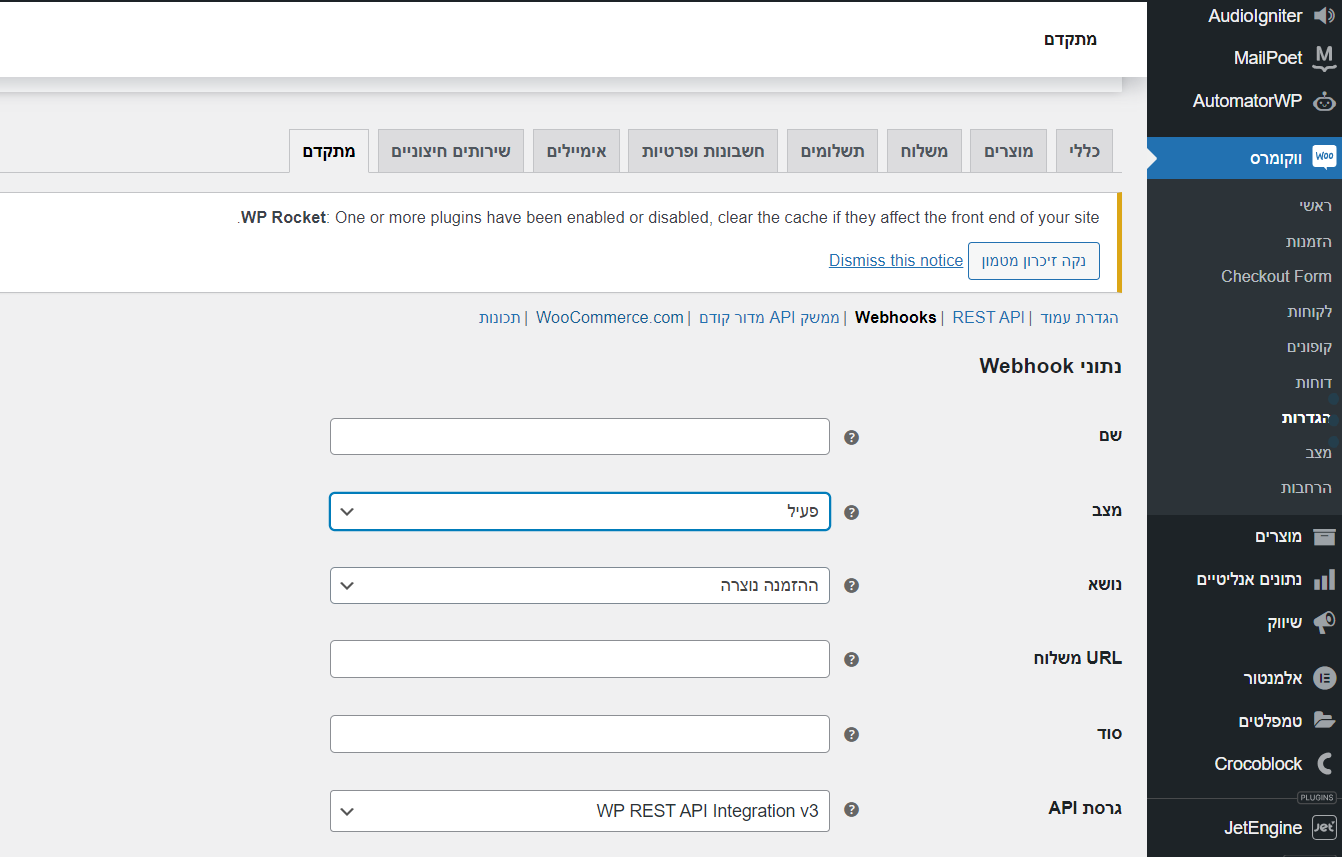Click the Crocoblock sidebar icon
The height and width of the screenshot is (857, 1342).
click(1324, 764)
